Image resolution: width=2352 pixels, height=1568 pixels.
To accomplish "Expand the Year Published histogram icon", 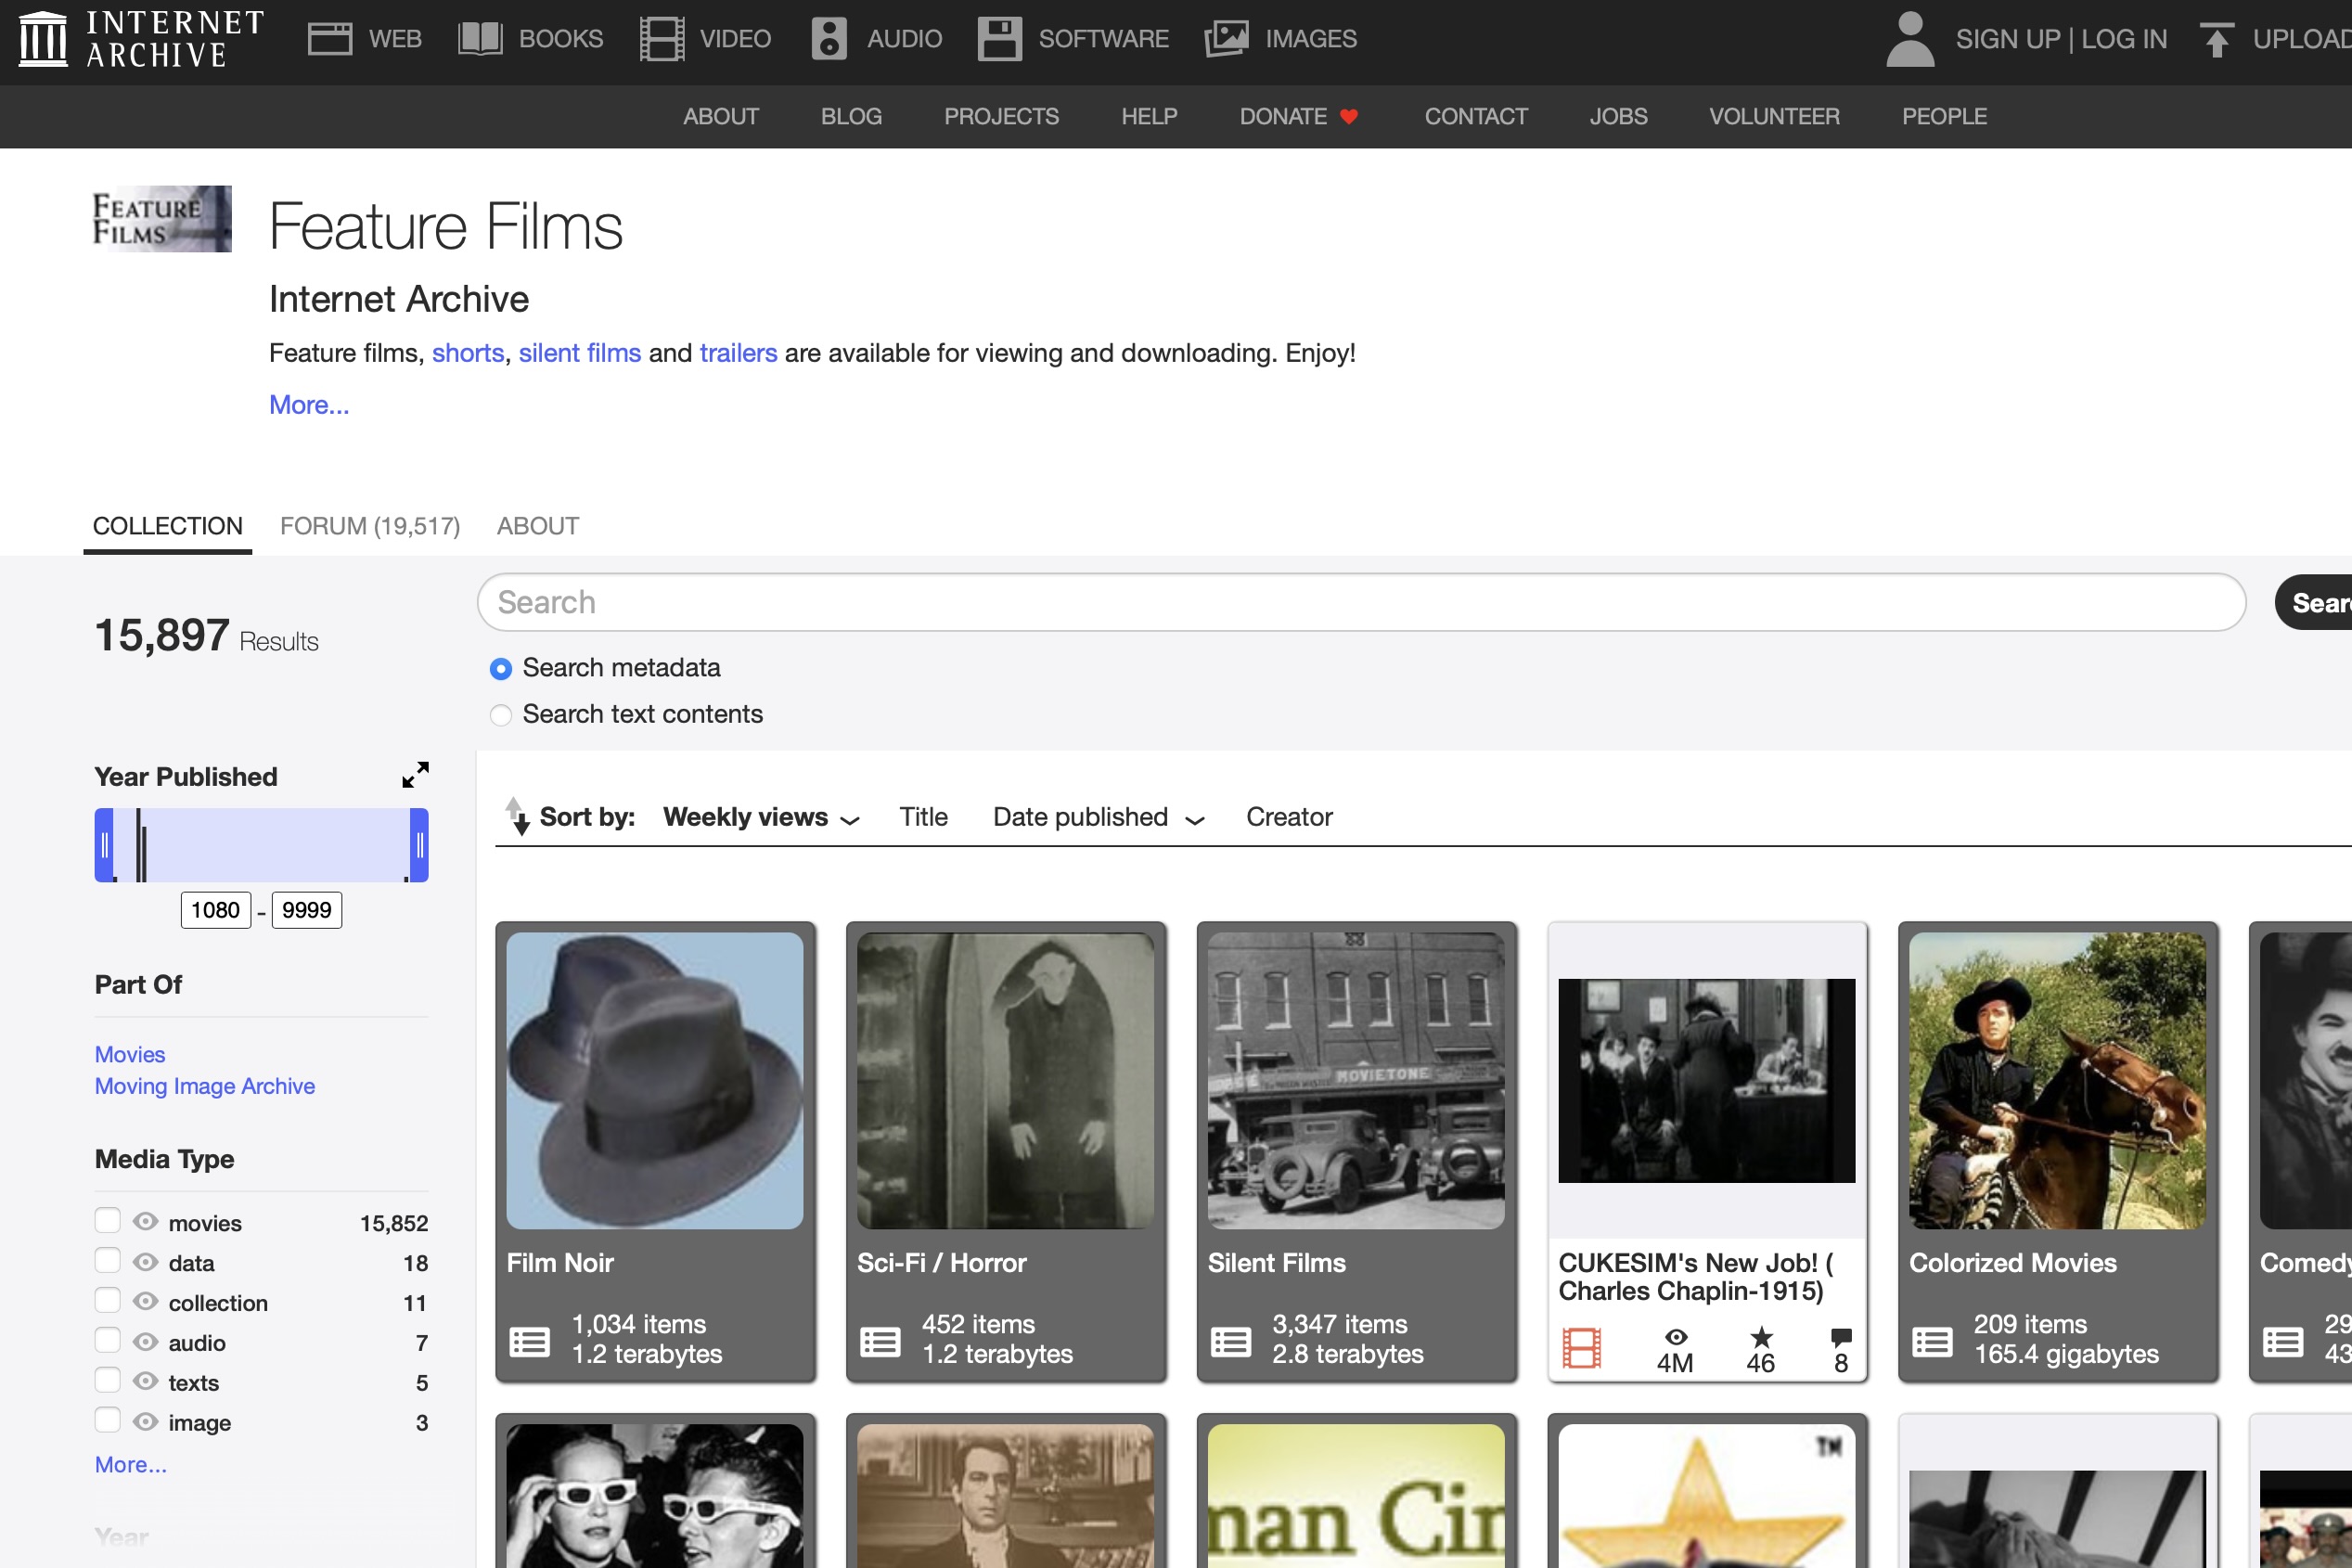I will 415,775.
